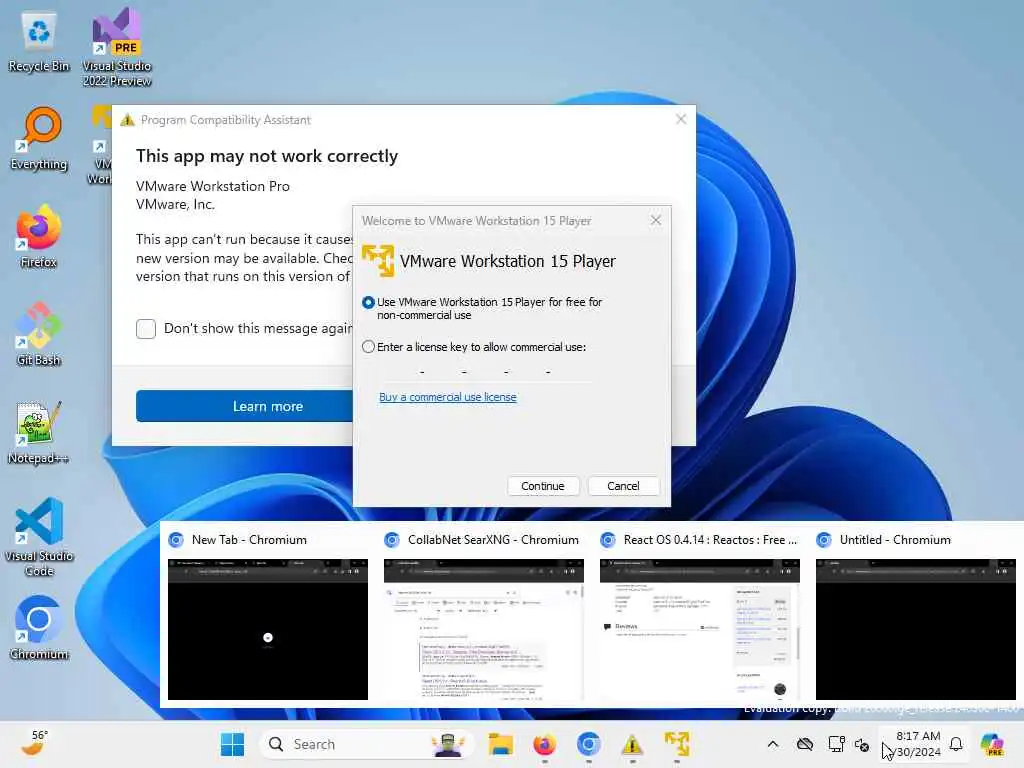Click the VMware Workstation 15 Player logo

[x=378, y=261]
